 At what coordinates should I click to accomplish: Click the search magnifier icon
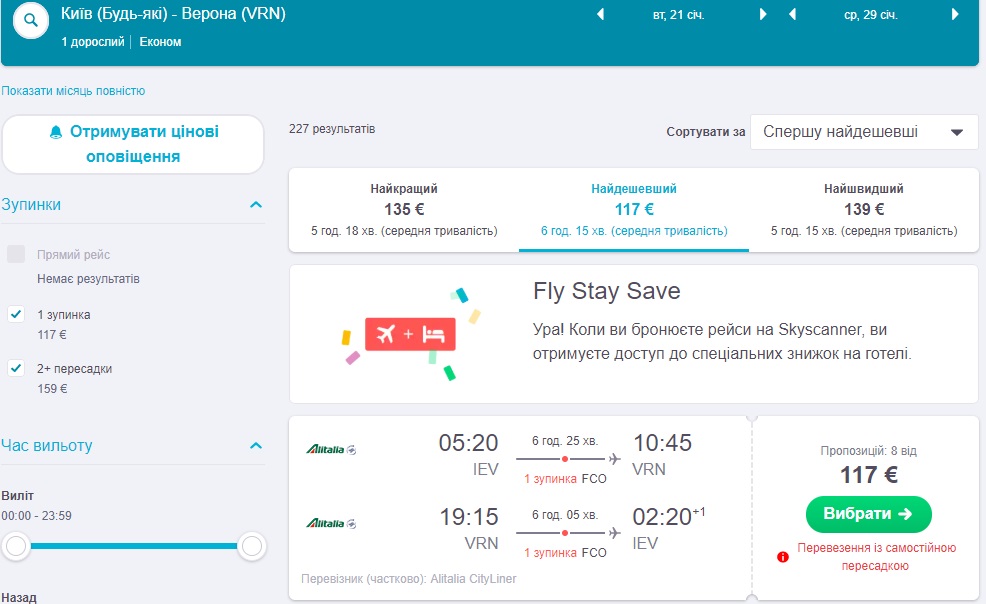tap(31, 21)
